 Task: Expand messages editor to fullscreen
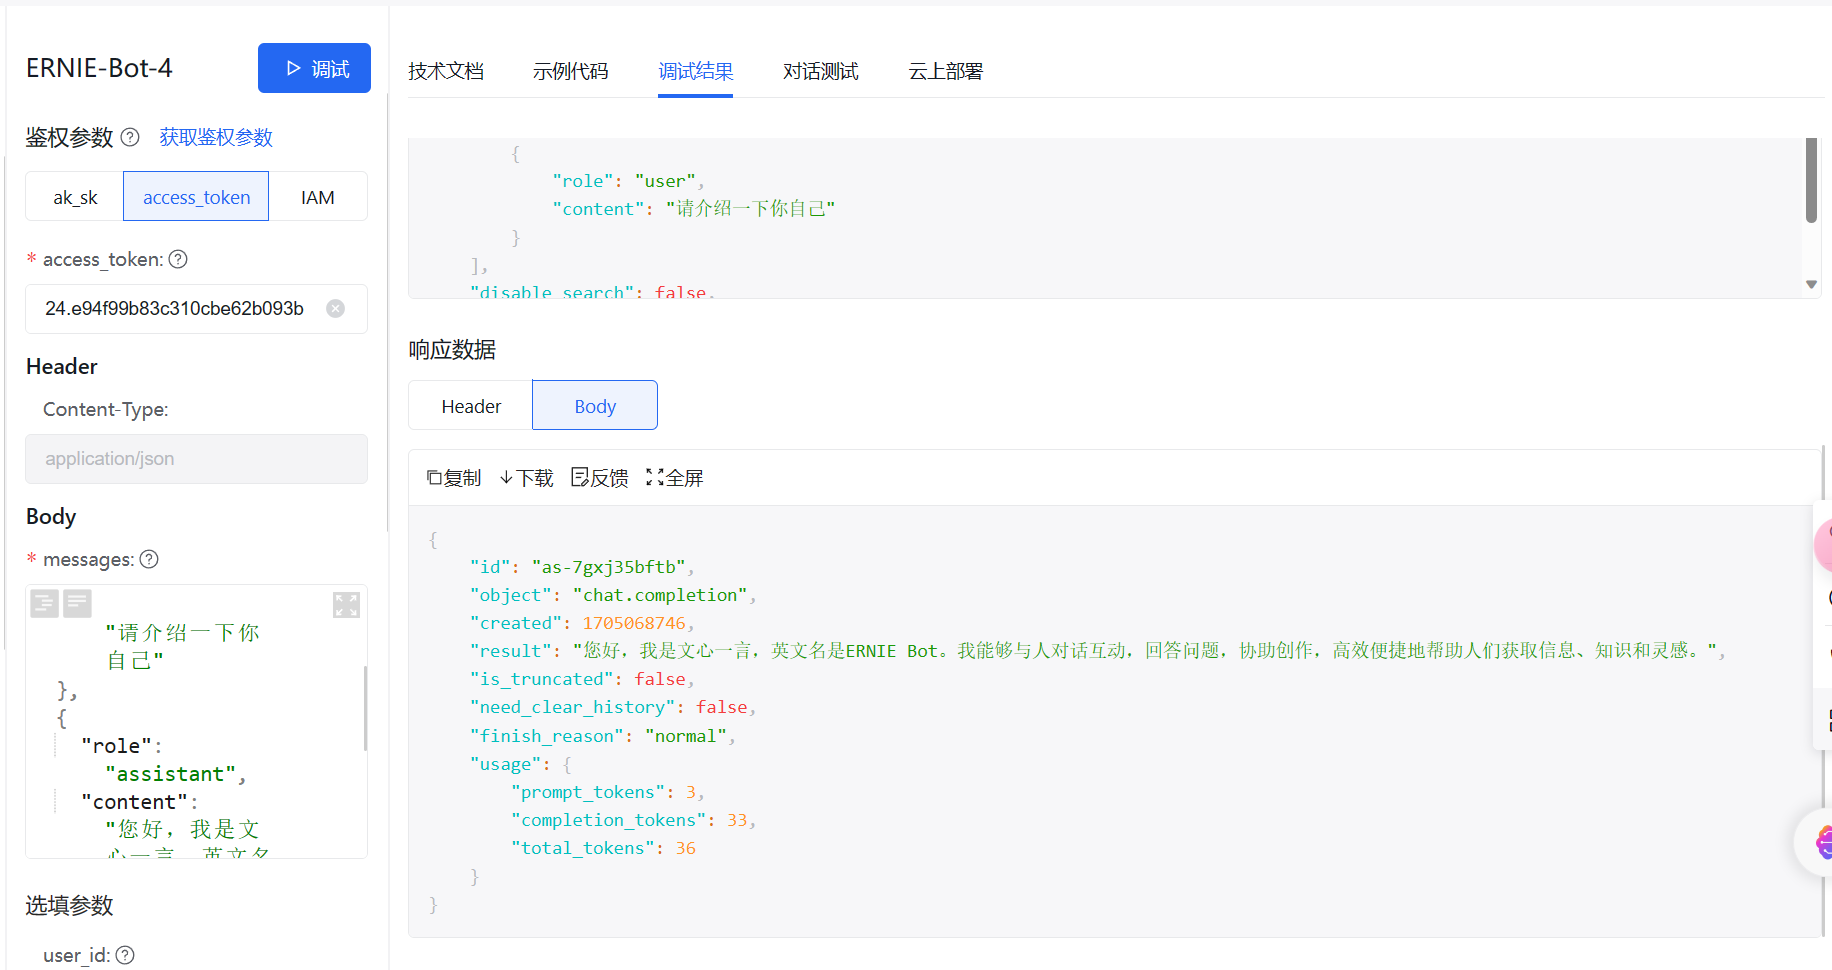point(346,604)
